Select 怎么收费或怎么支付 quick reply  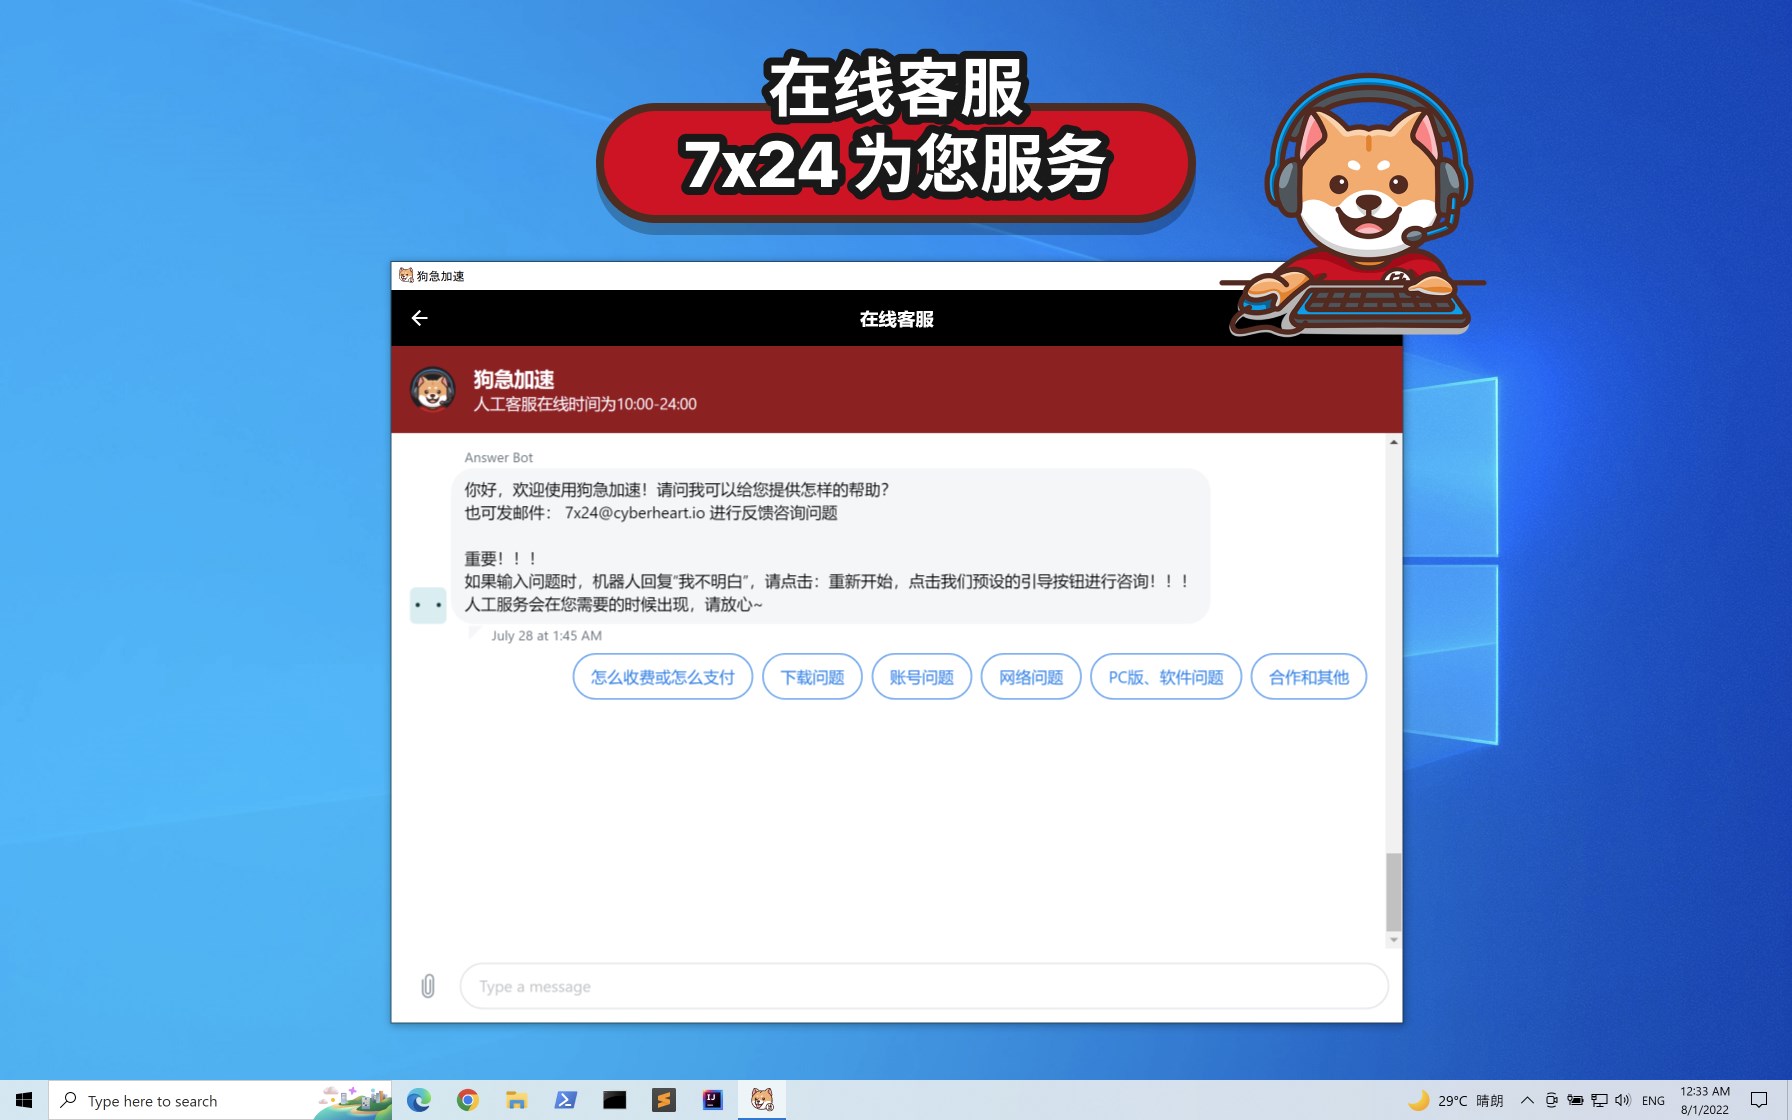tap(662, 677)
